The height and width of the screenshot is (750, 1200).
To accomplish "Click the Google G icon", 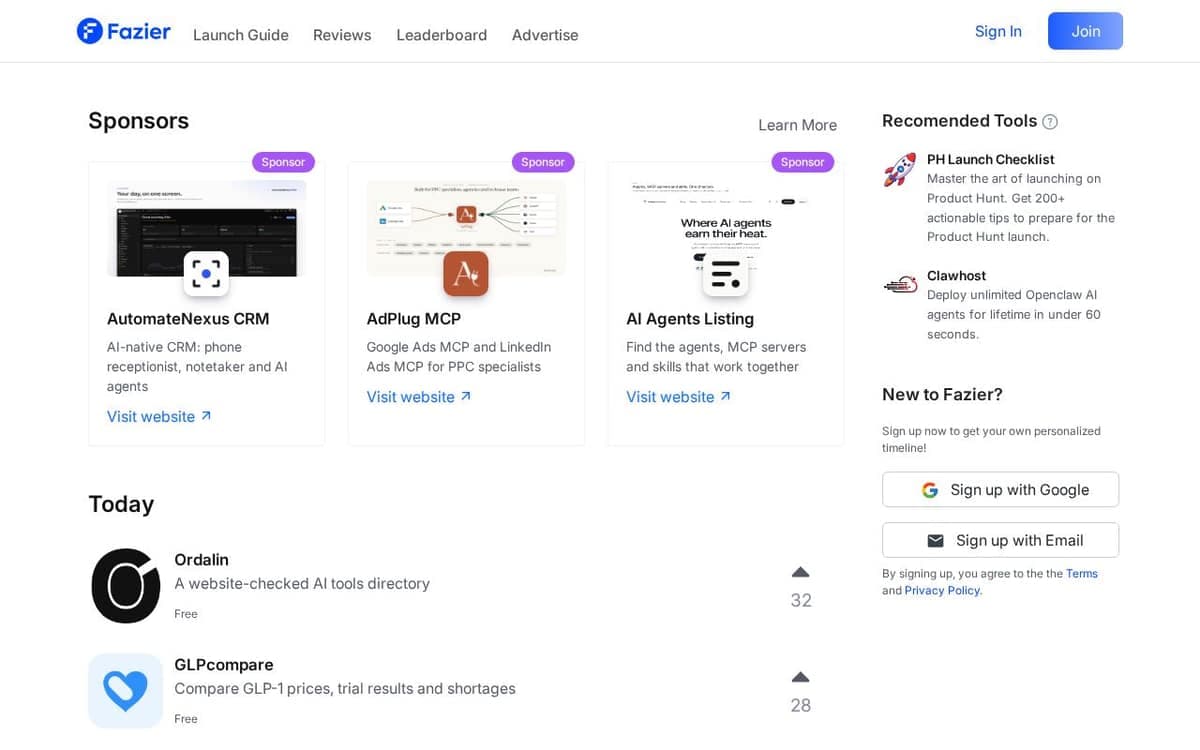I will point(930,490).
